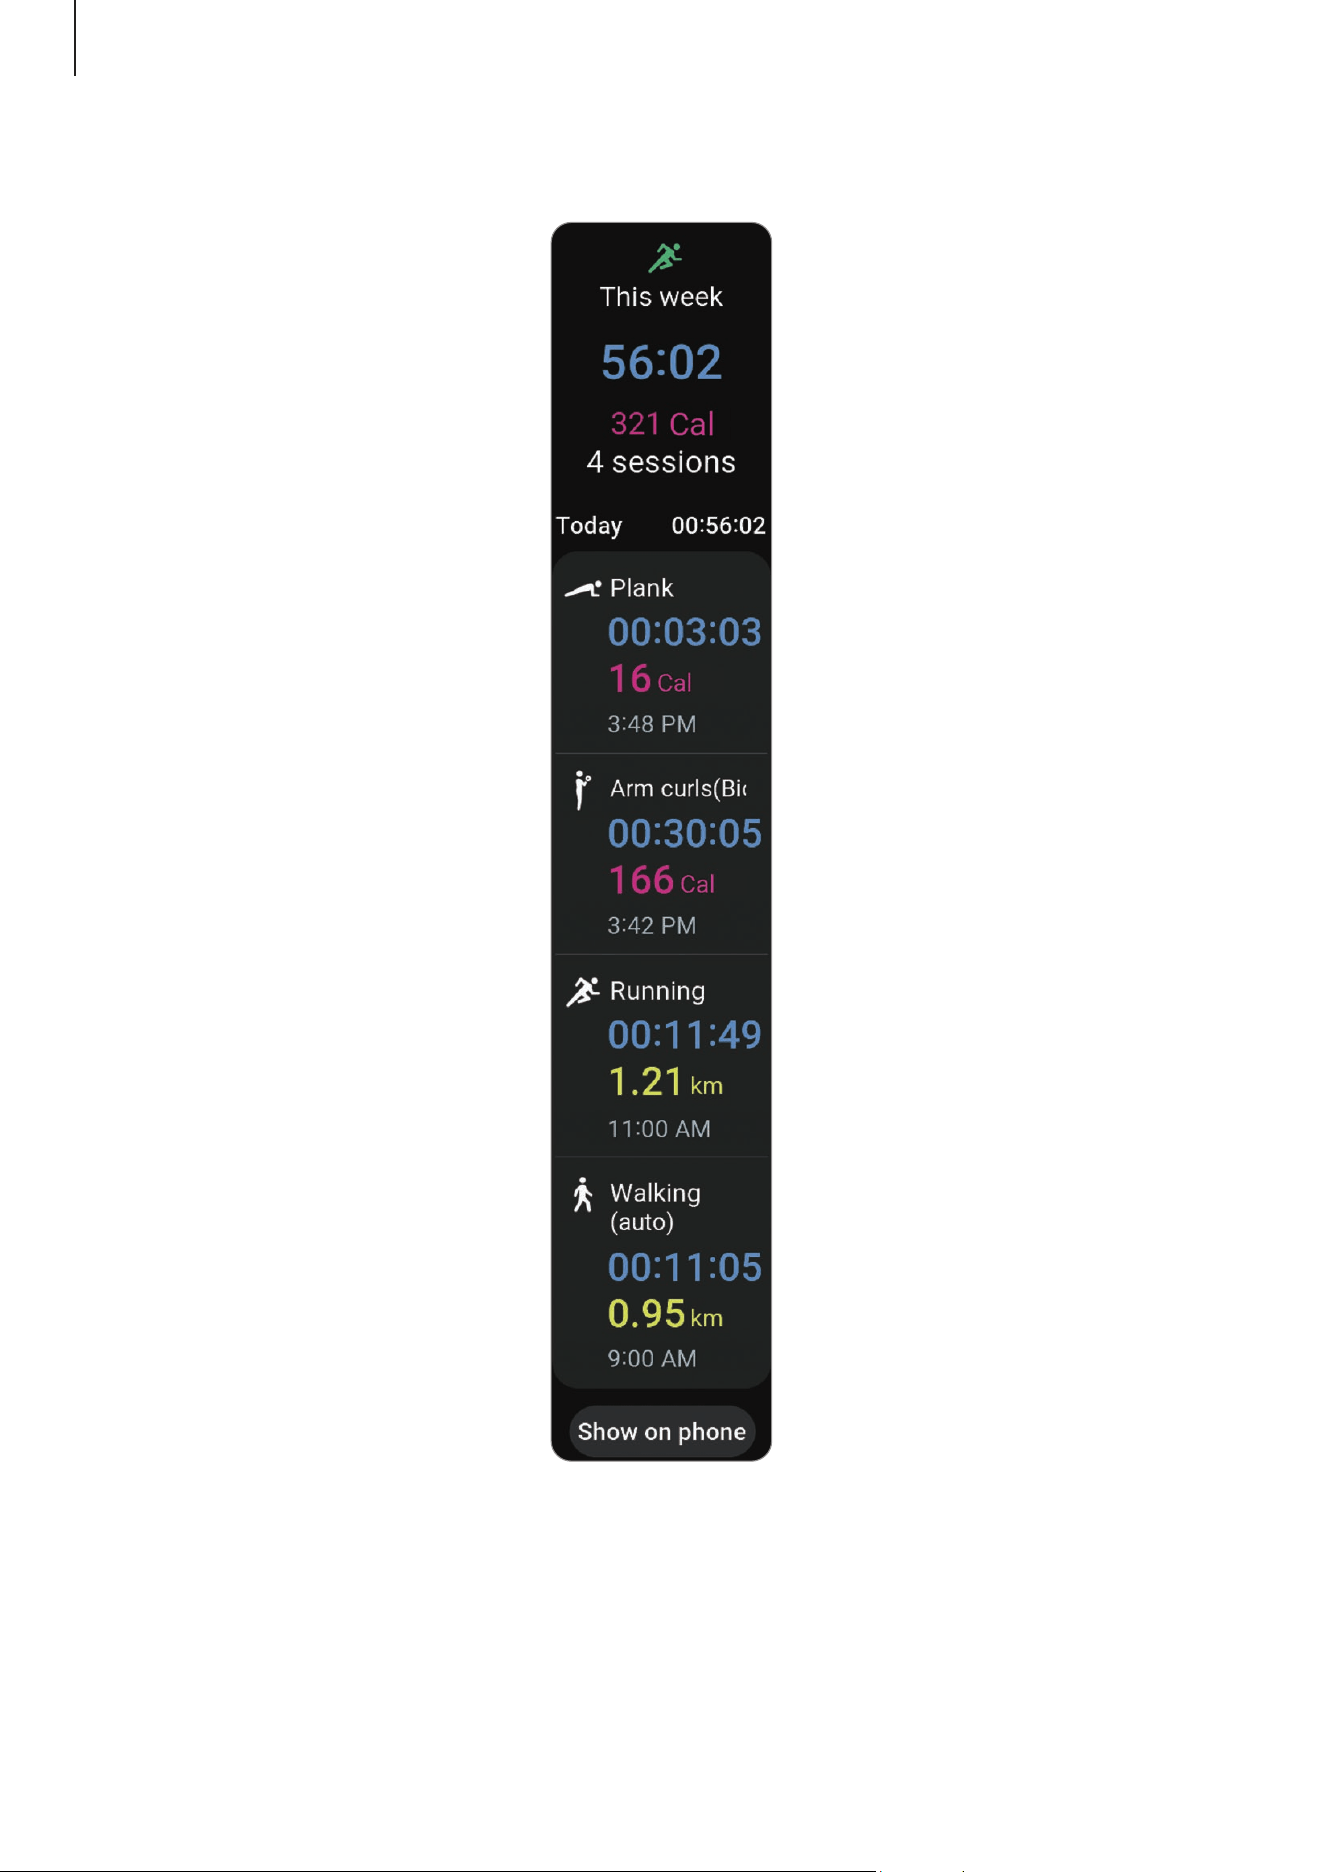The height and width of the screenshot is (1872, 1324).
Task: Select the 166 Cal arm curls value
Action: tap(662, 881)
